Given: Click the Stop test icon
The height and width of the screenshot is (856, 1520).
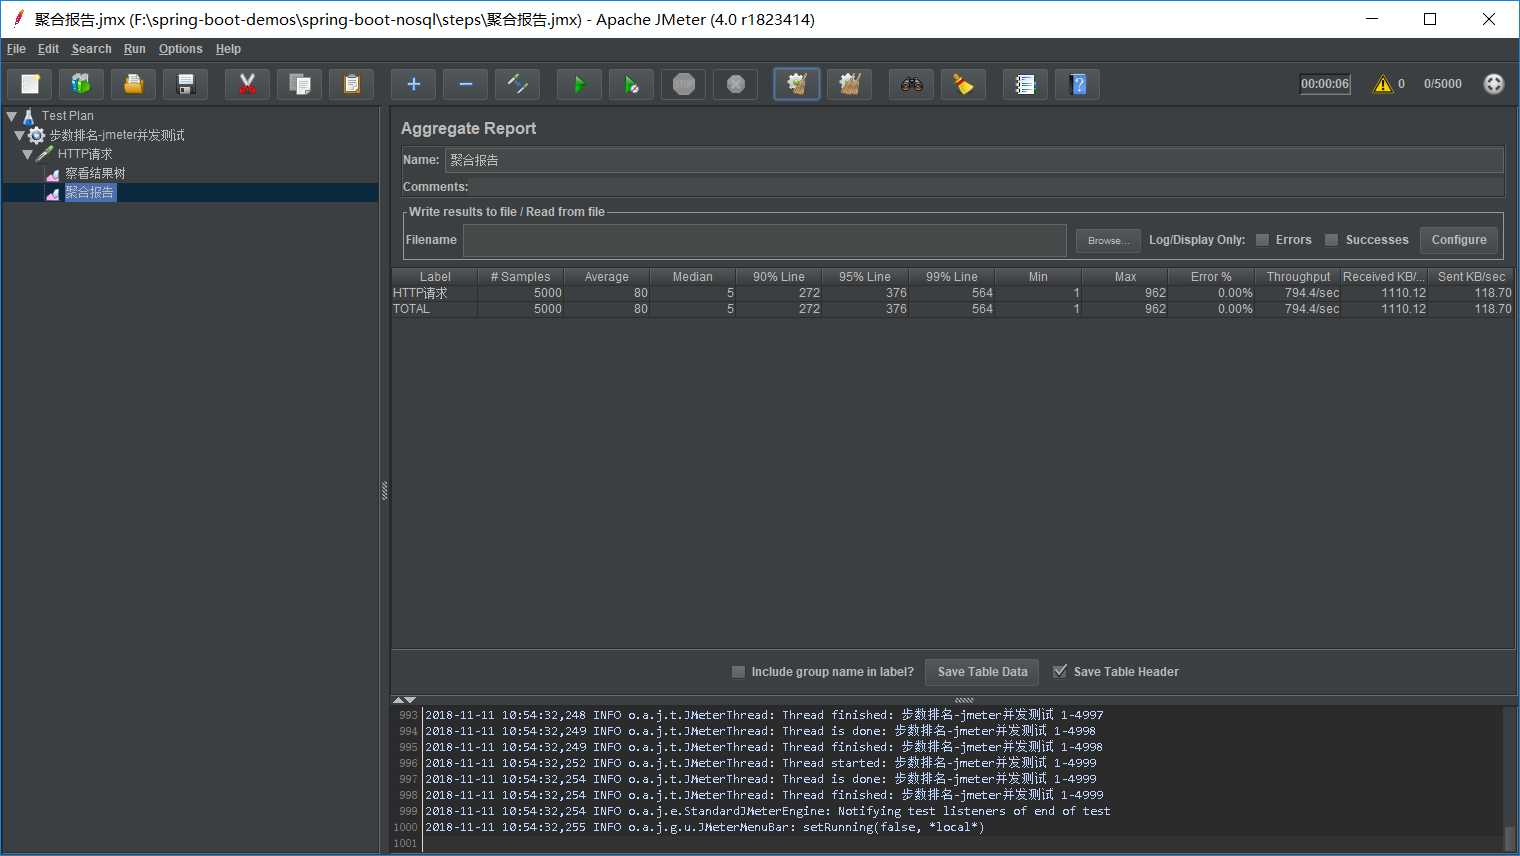Looking at the screenshot, I should pyautogui.click(x=683, y=84).
